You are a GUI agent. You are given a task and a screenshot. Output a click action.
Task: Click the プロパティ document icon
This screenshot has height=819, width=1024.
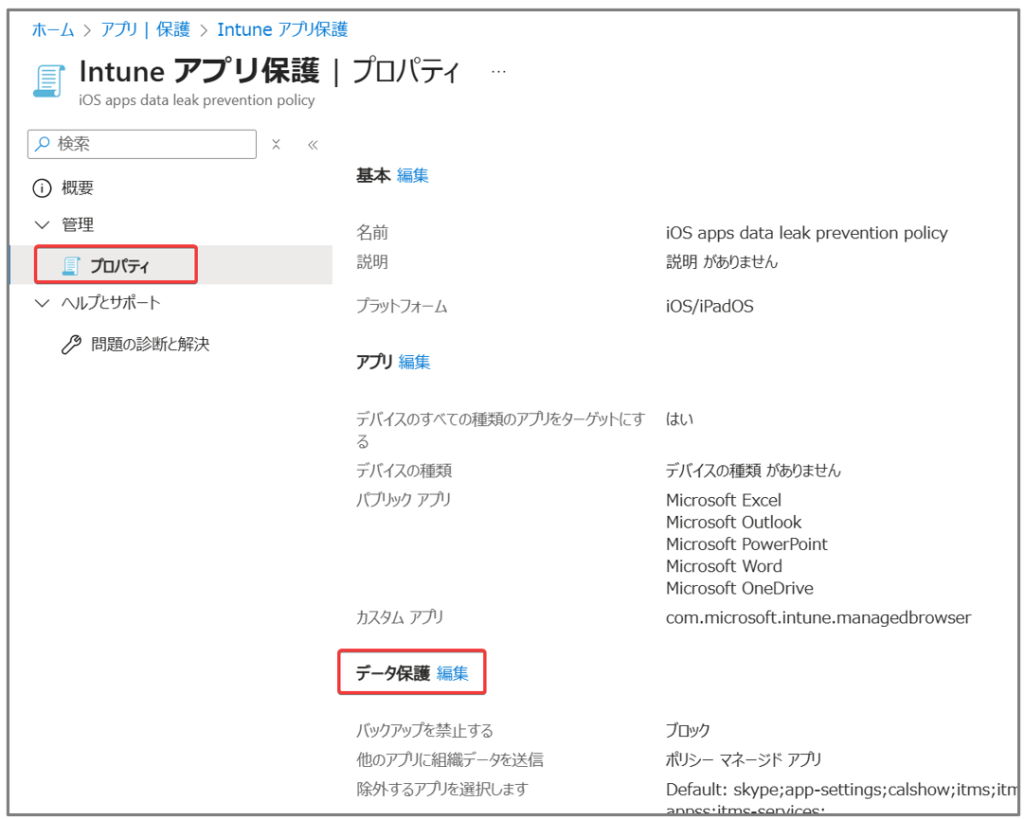coord(71,265)
